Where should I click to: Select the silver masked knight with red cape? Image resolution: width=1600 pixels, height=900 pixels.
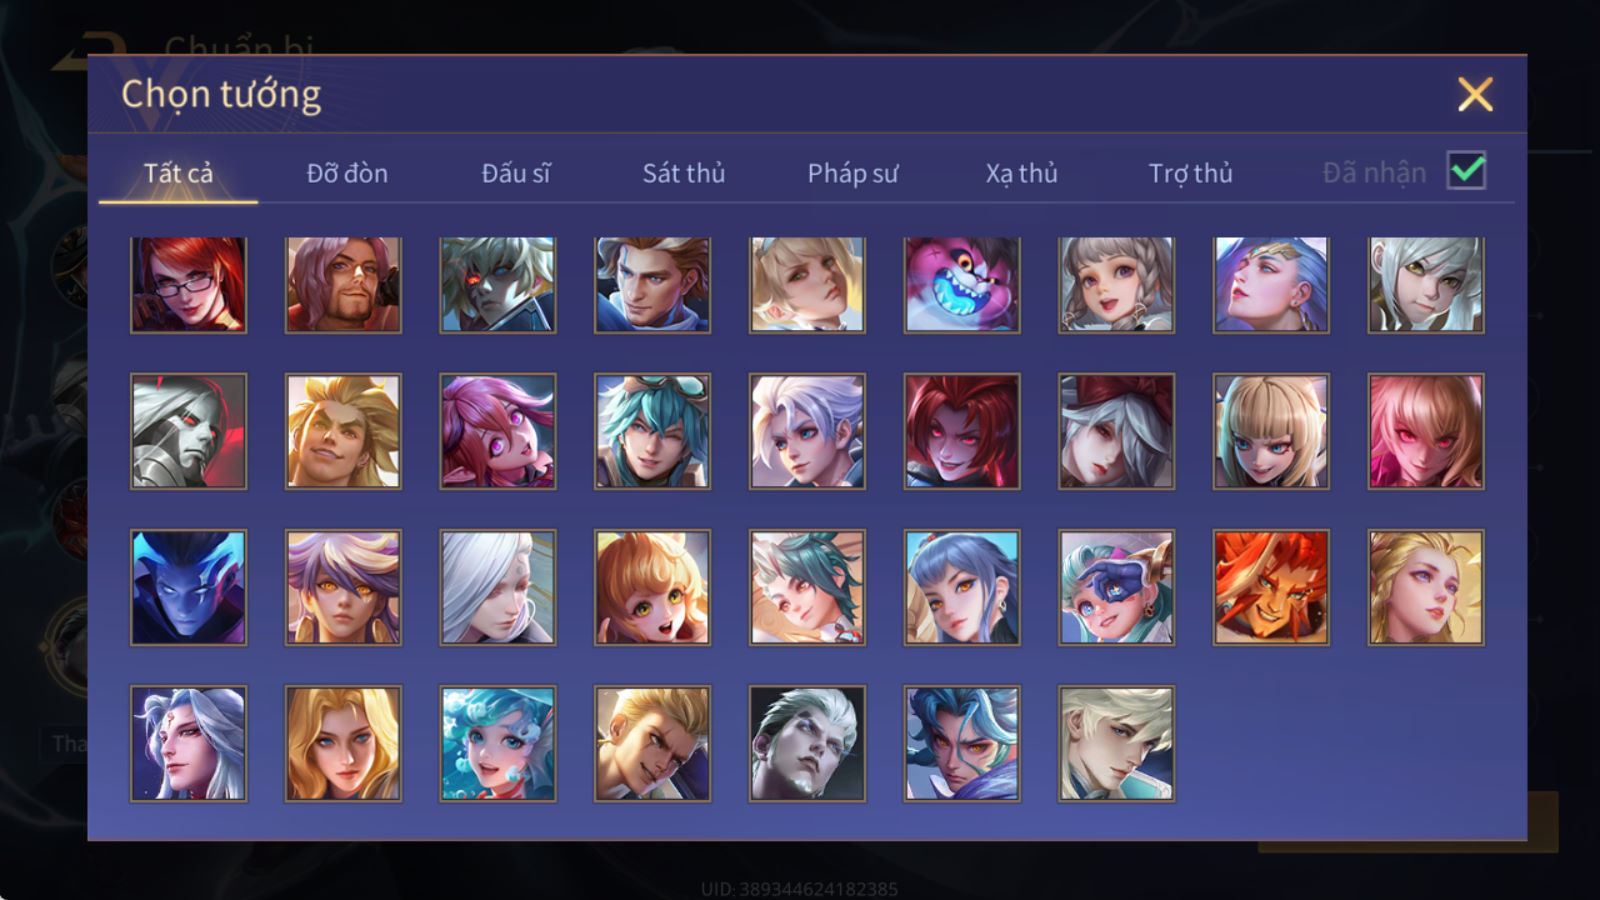pos(188,431)
